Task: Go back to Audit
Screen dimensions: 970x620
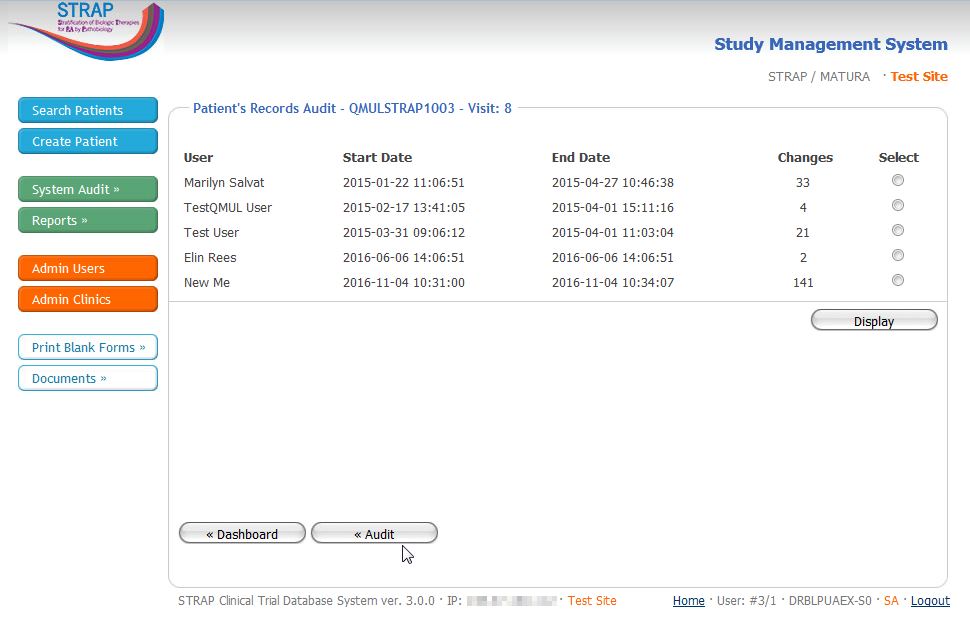Action: (374, 534)
